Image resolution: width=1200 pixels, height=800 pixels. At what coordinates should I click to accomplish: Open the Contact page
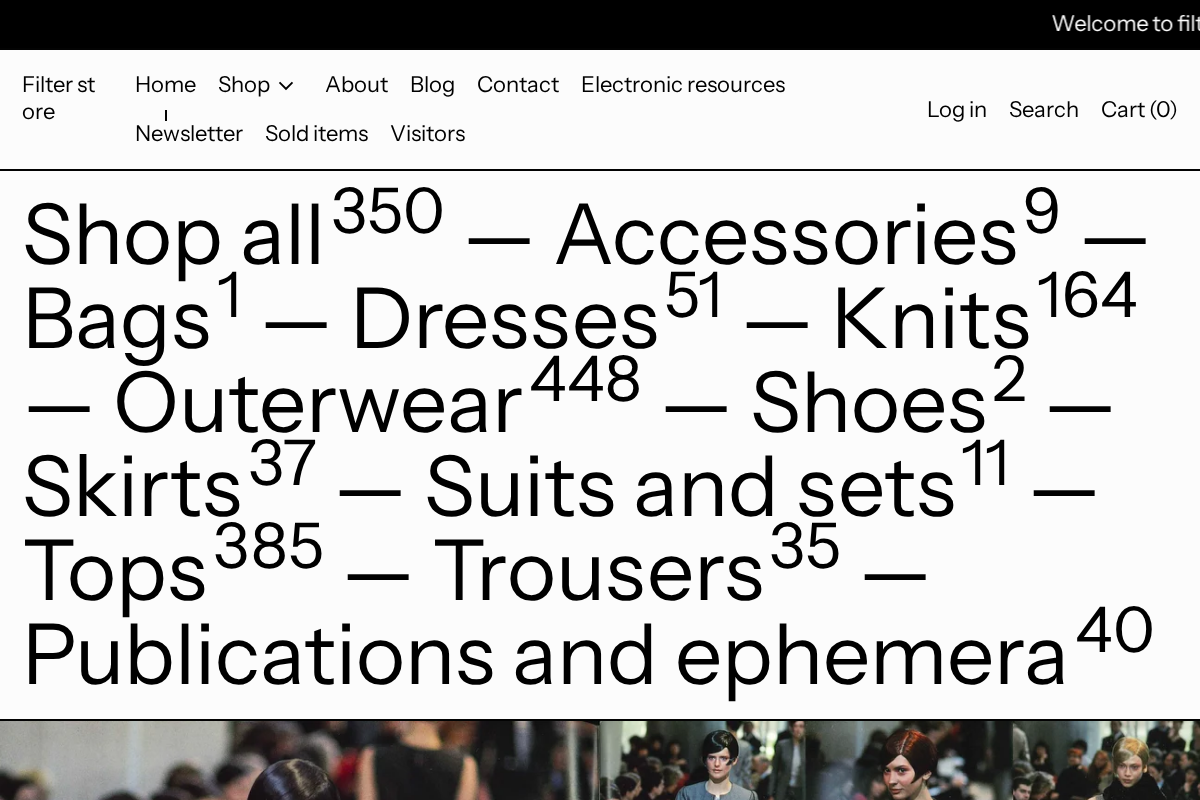pyautogui.click(x=518, y=85)
